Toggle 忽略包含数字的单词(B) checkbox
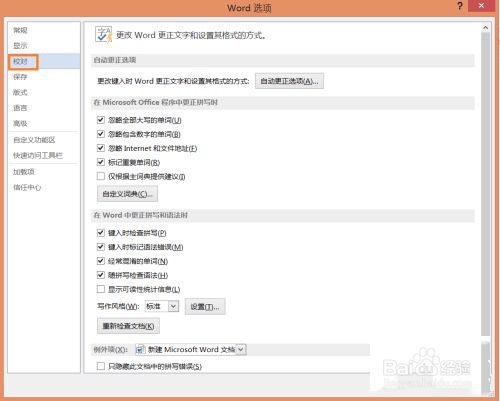Viewport: 500px width, 401px height. 101,134
